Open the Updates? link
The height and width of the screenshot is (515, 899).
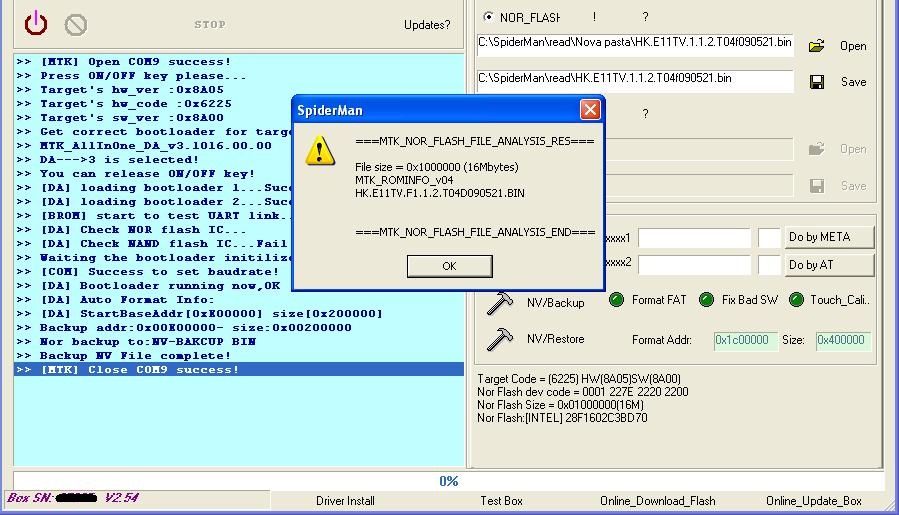427,25
